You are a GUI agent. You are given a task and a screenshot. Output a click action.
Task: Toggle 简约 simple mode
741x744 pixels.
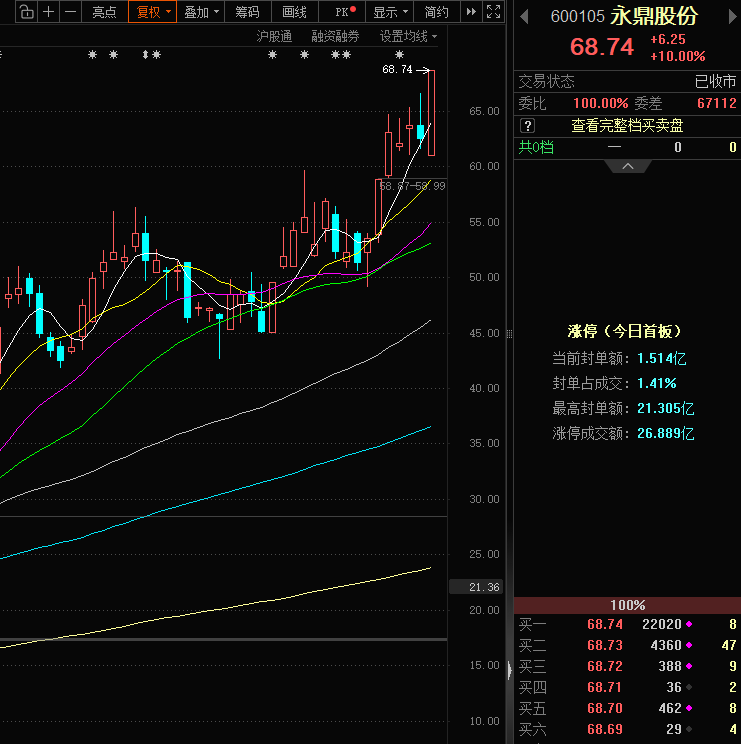436,11
